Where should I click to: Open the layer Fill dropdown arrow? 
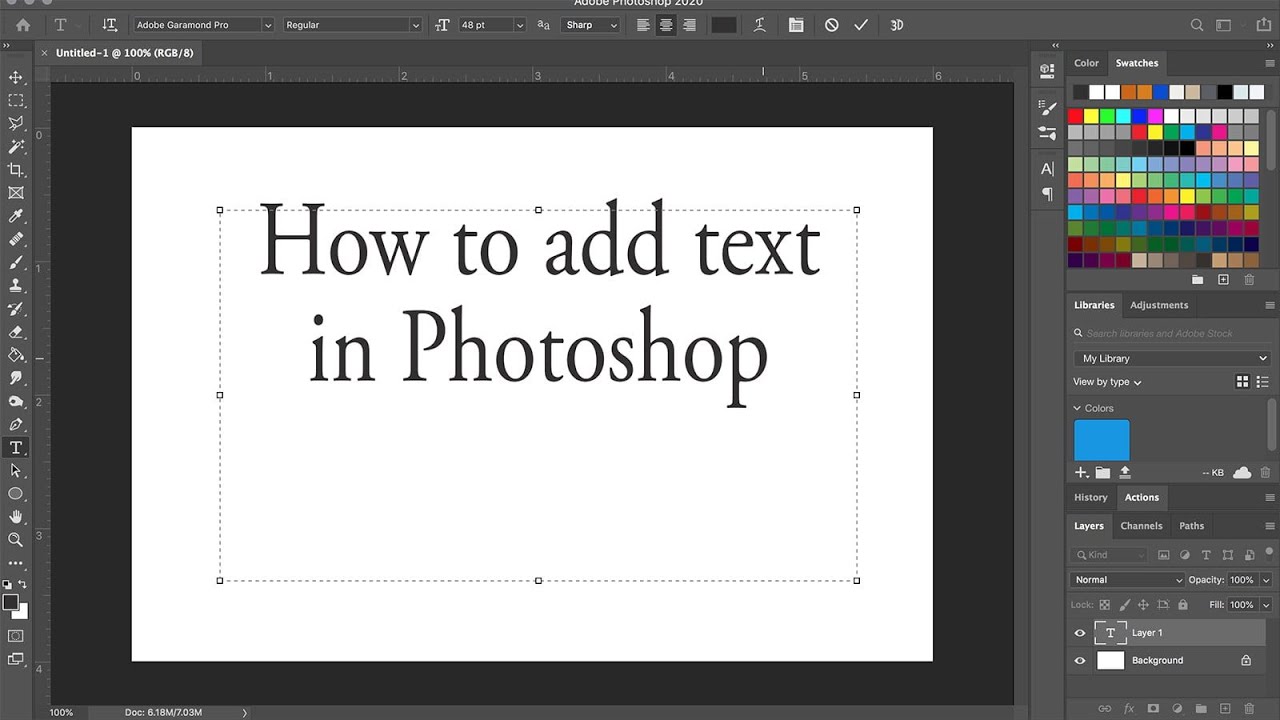1265,605
